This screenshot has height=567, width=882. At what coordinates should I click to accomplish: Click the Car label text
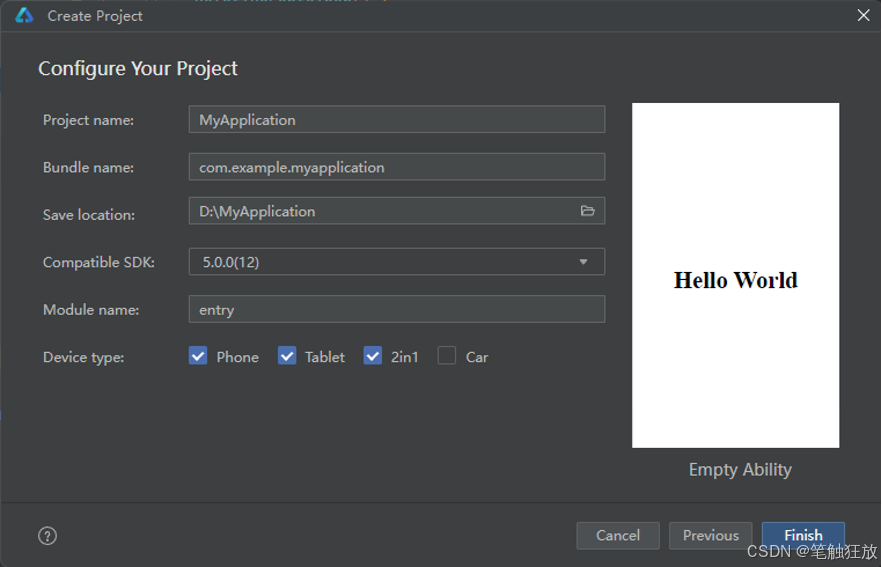[x=477, y=357]
